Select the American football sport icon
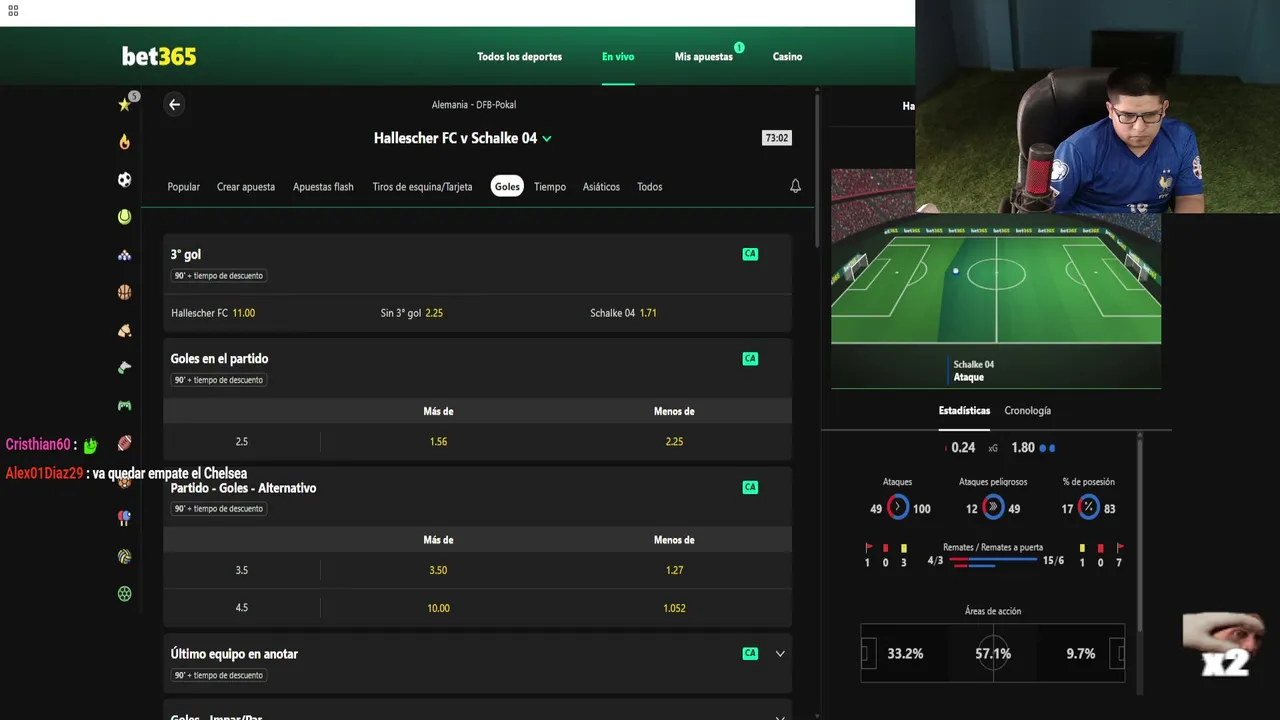Image resolution: width=1280 pixels, height=720 pixels. point(124,443)
